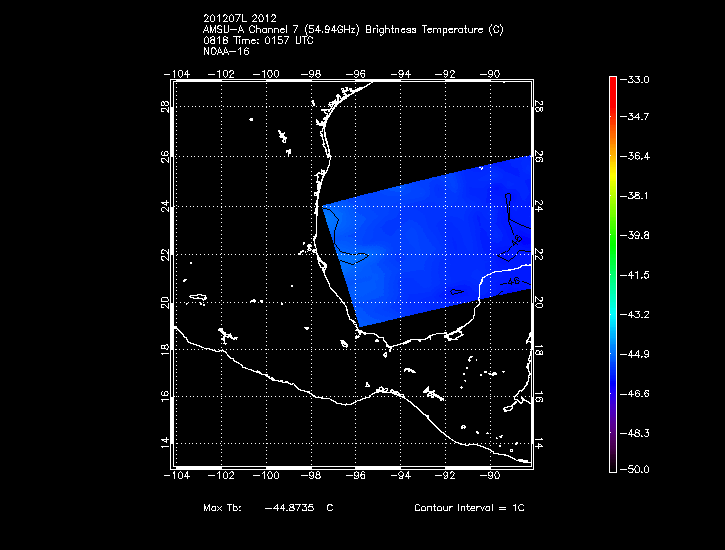This screenshot has height=550, width=725.
Task: Click the -90 longitude label on top axis
Action: [490, 74]
